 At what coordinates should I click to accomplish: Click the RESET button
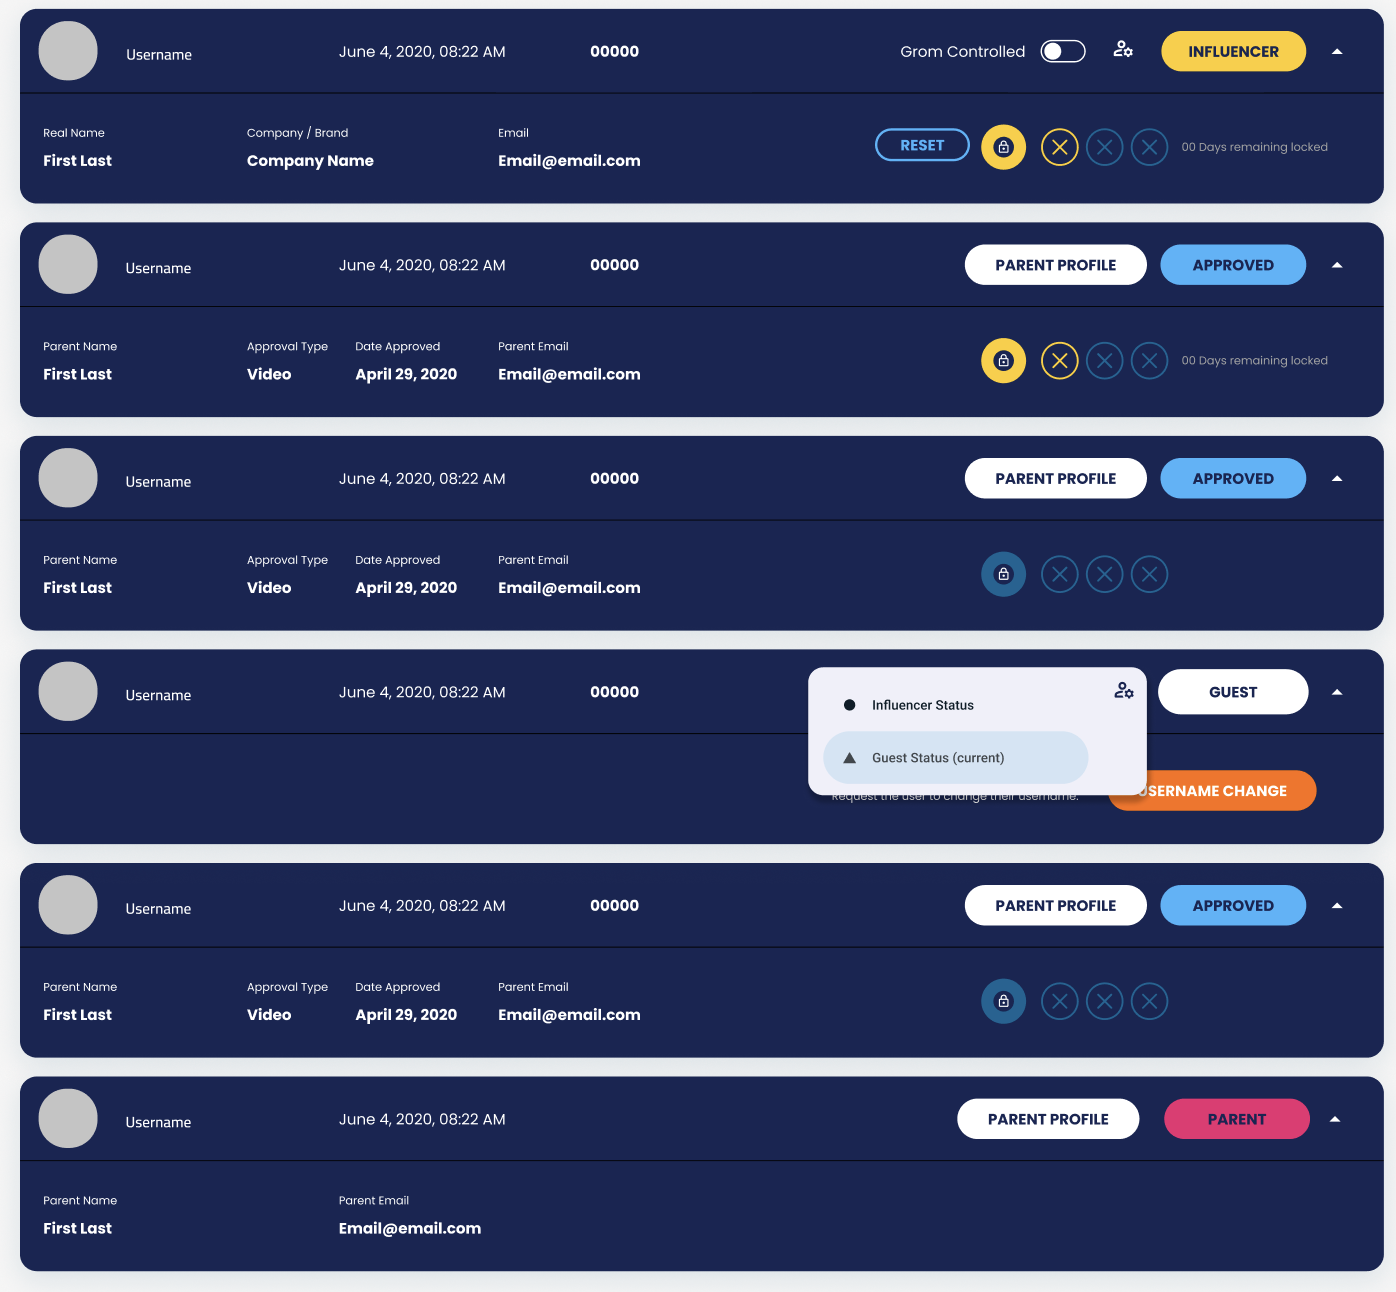pos(922,145)
